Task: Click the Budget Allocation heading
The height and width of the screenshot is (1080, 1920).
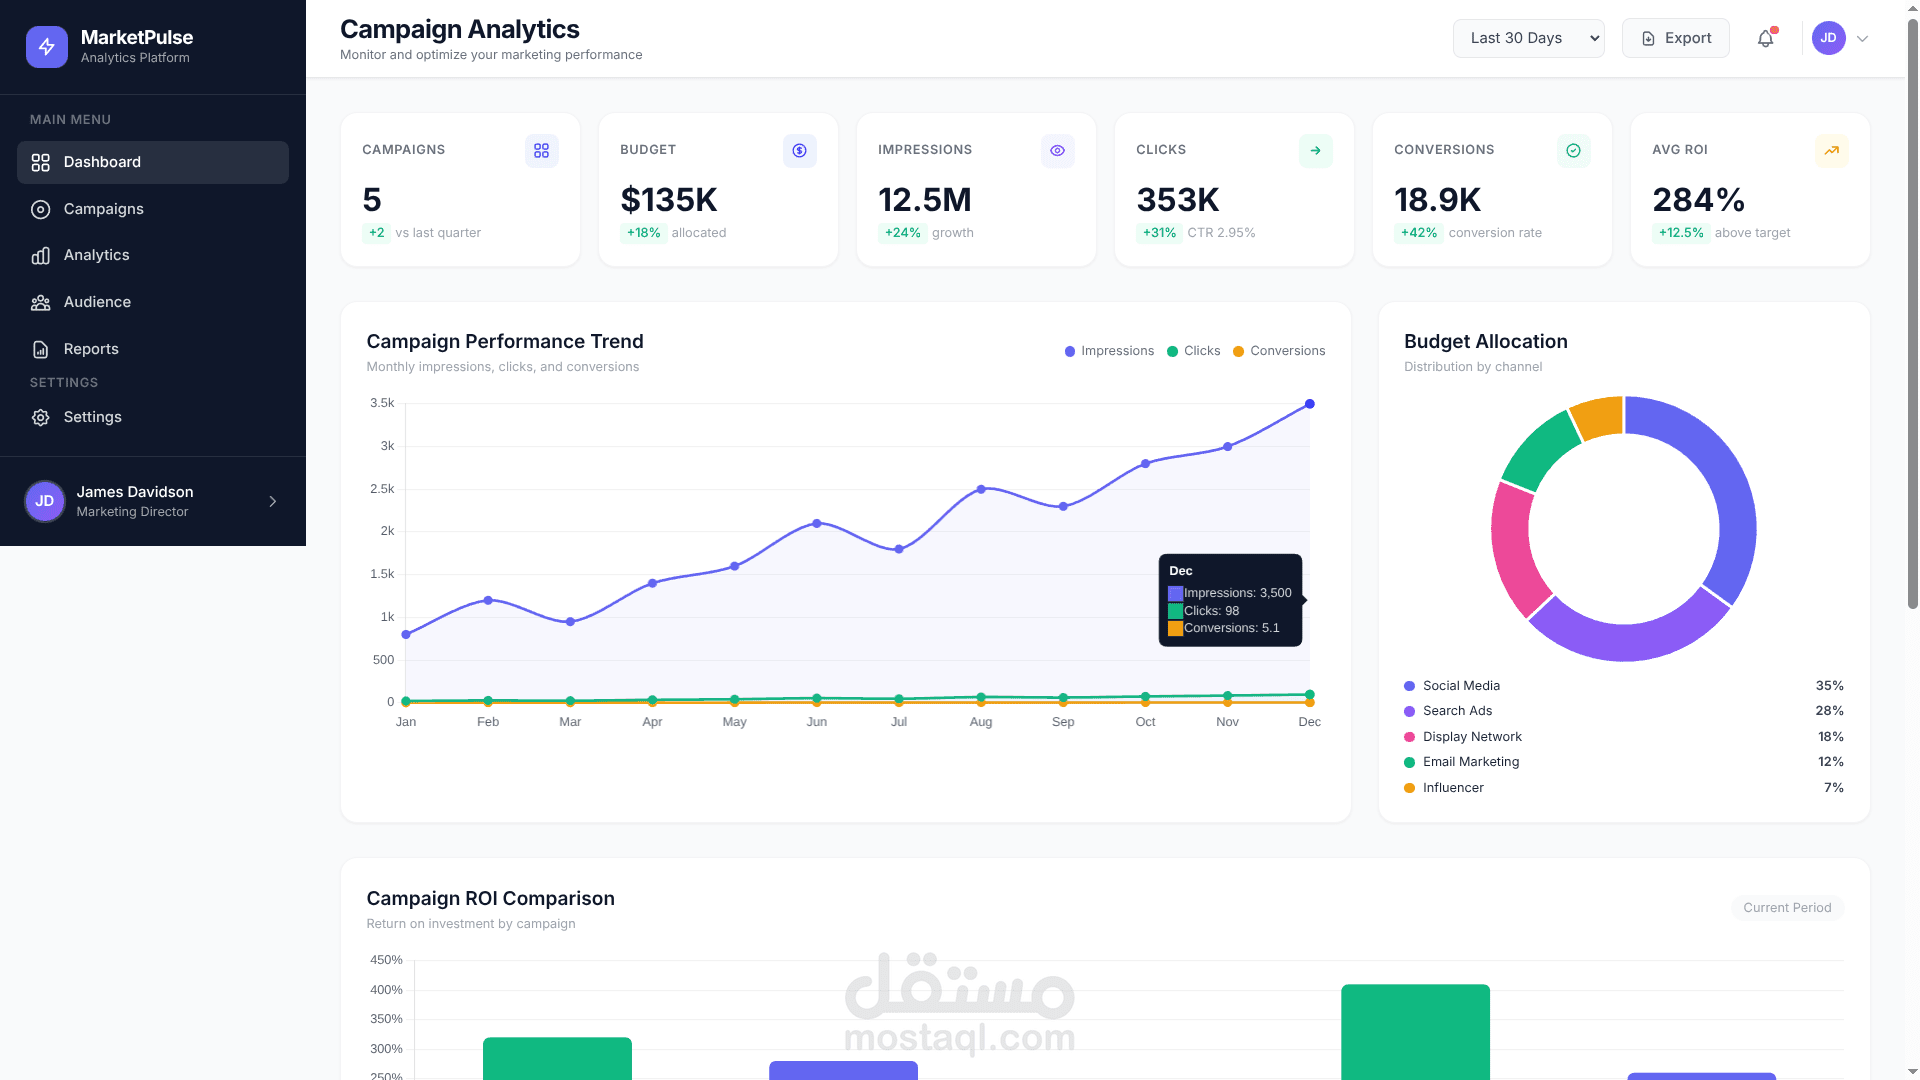Action: click(1485, 342)
